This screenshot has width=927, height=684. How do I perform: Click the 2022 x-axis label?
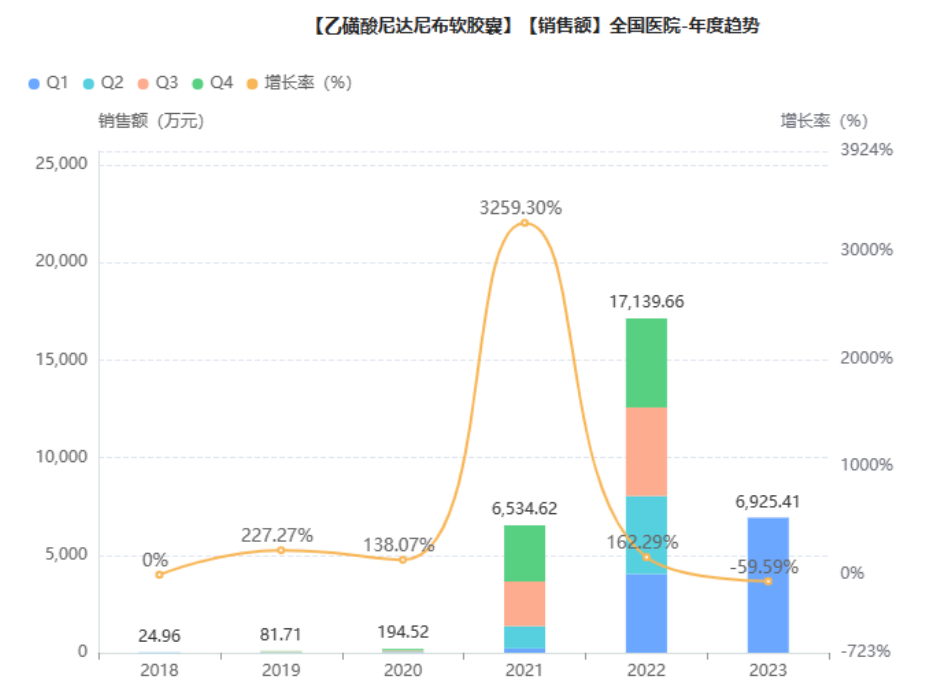646,670
